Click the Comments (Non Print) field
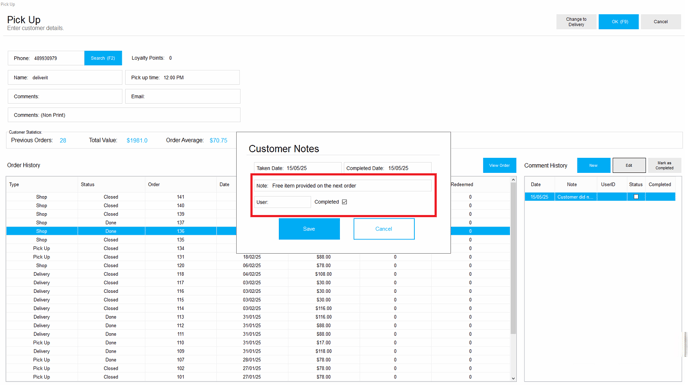 point(124,115)
